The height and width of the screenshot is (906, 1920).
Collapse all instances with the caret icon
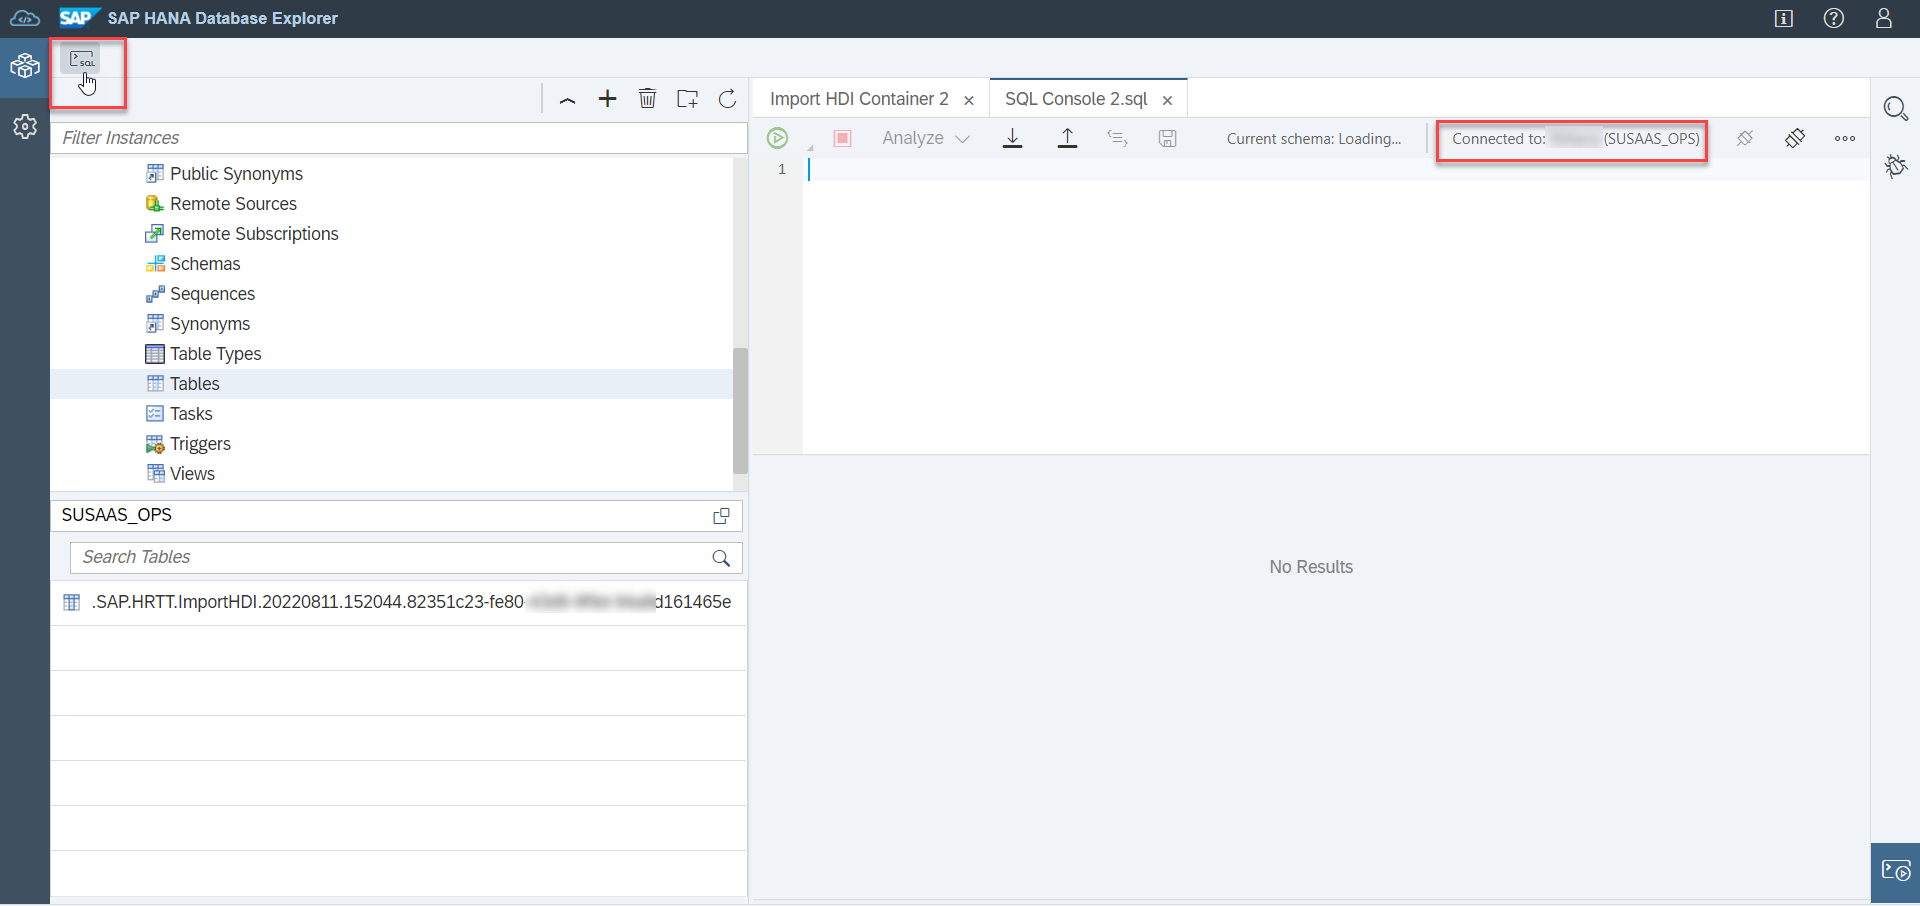coord(567,99)
